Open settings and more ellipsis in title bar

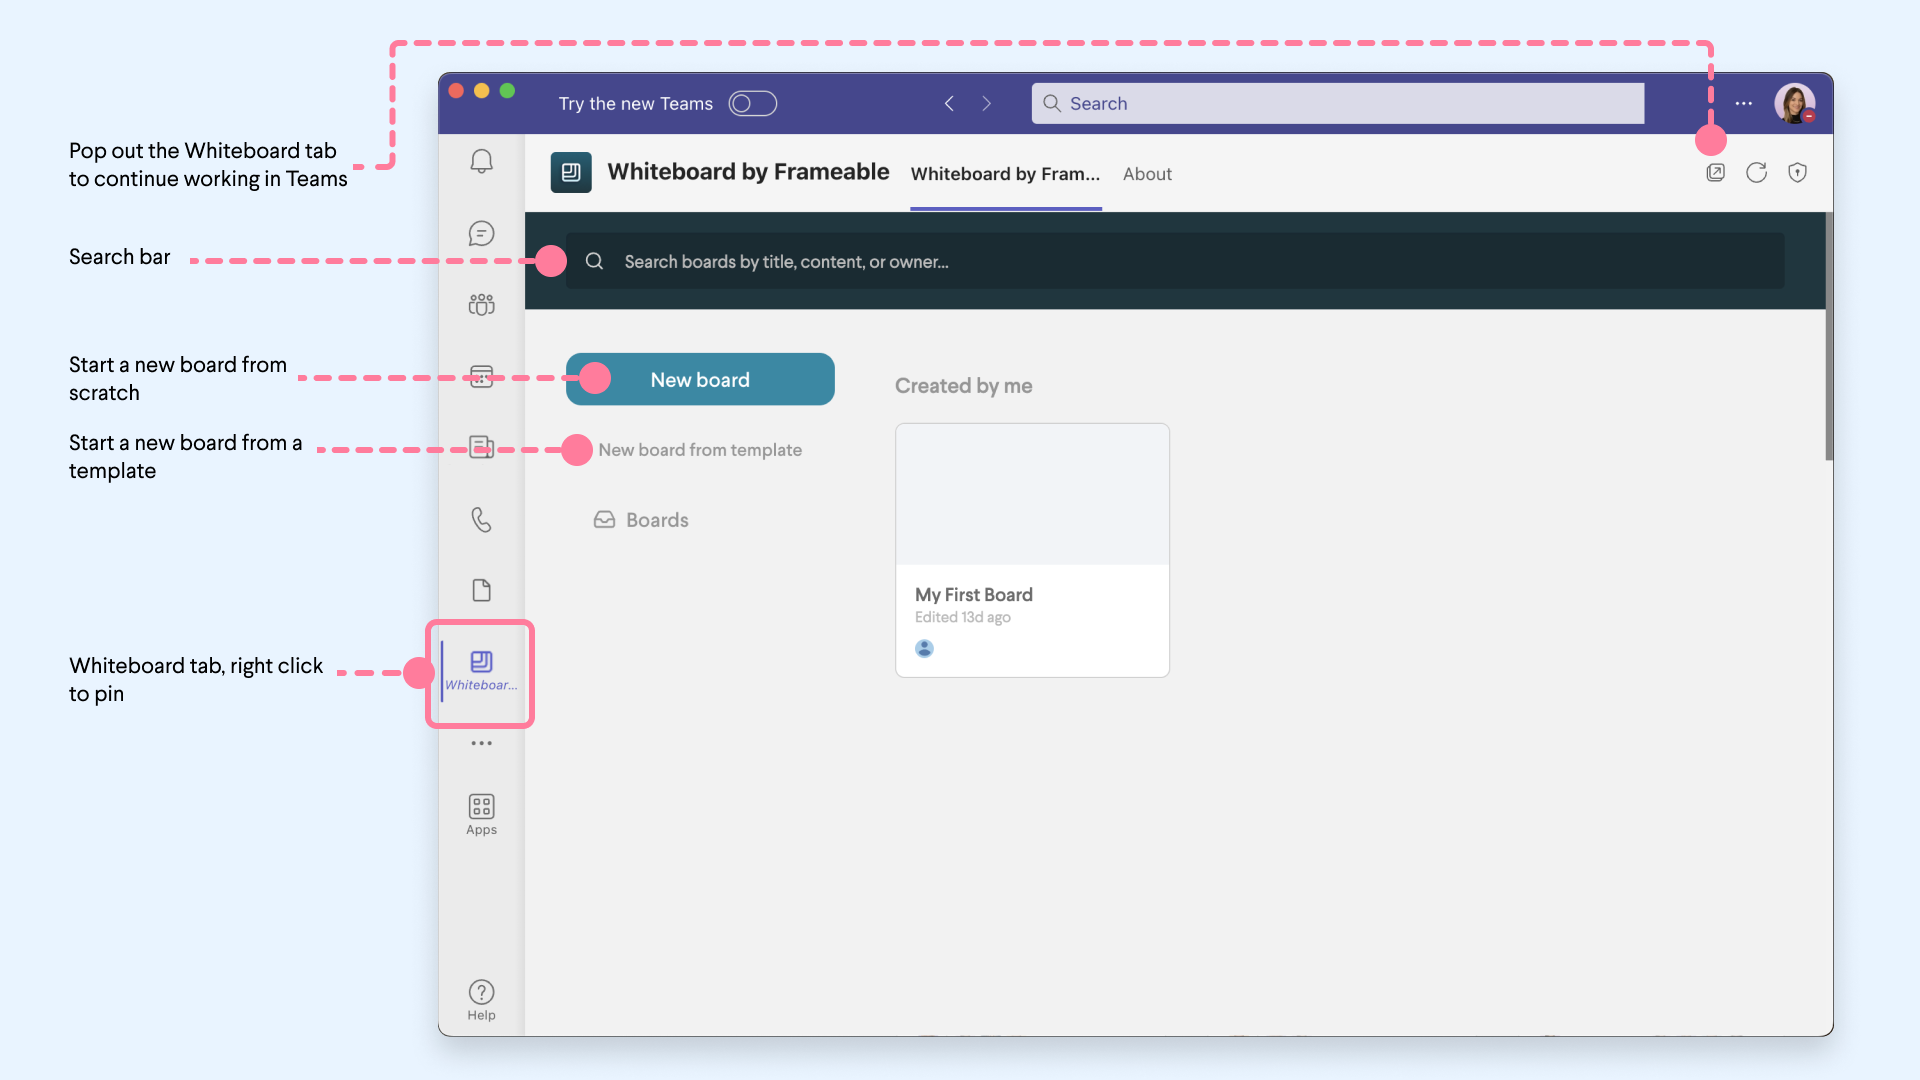coord(1743,104)
